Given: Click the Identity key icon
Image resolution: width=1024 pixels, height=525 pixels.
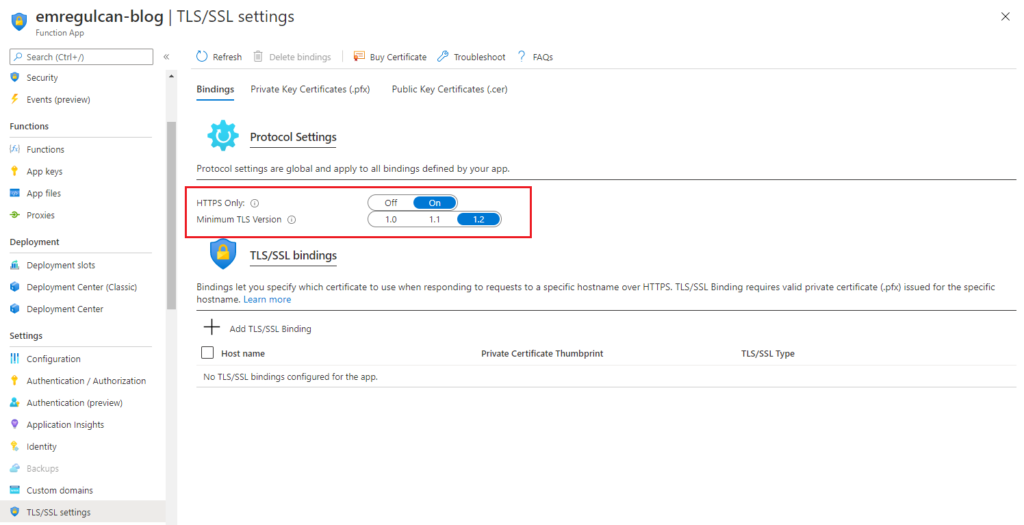Looking at the screenshot, I should (15, 446).
